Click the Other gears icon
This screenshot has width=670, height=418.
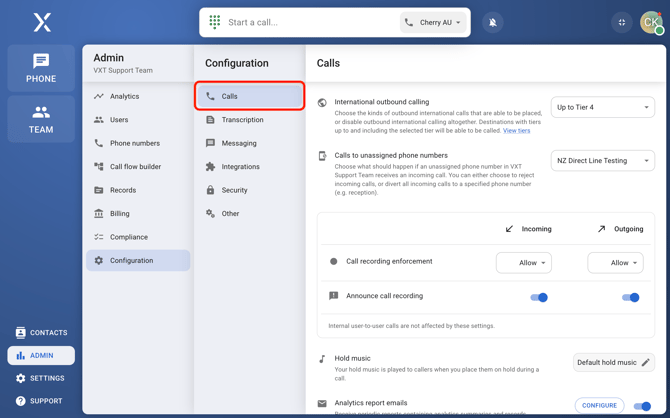[210, 213]
